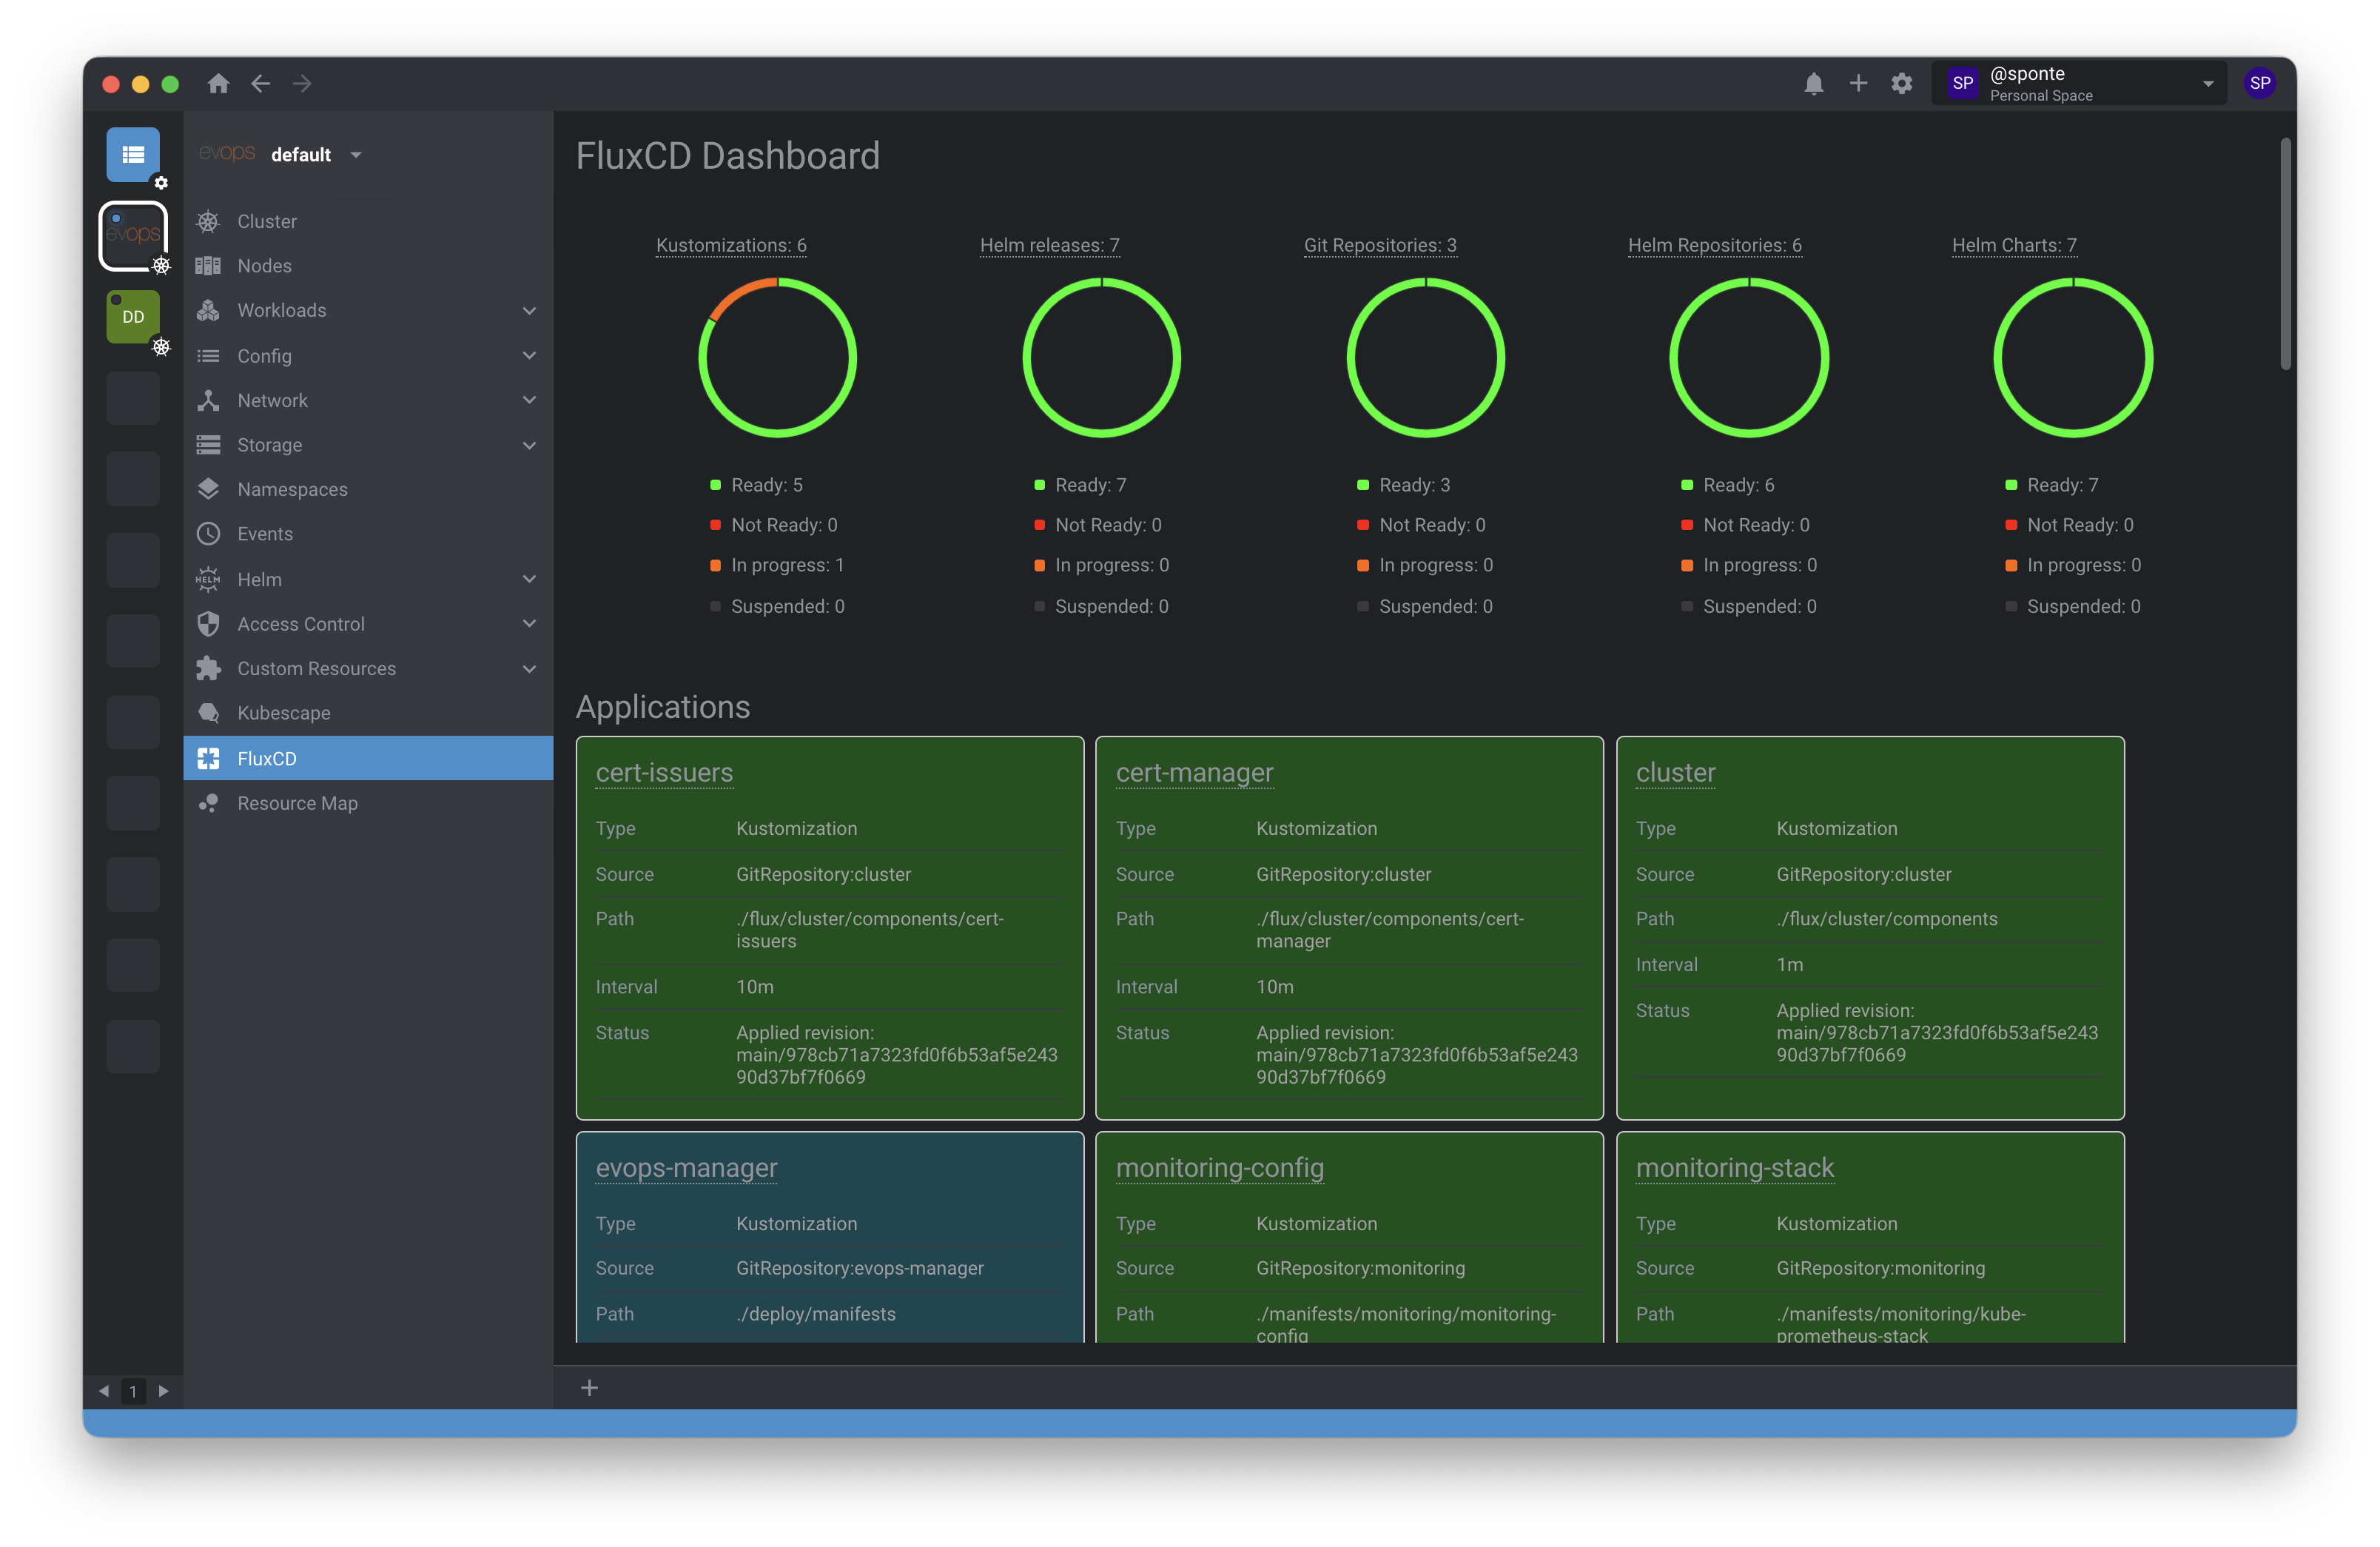The width and height of the screenshot is (2380, 1547).
Task: Click next hotbar page arrow
Action: pos(164,1391)
